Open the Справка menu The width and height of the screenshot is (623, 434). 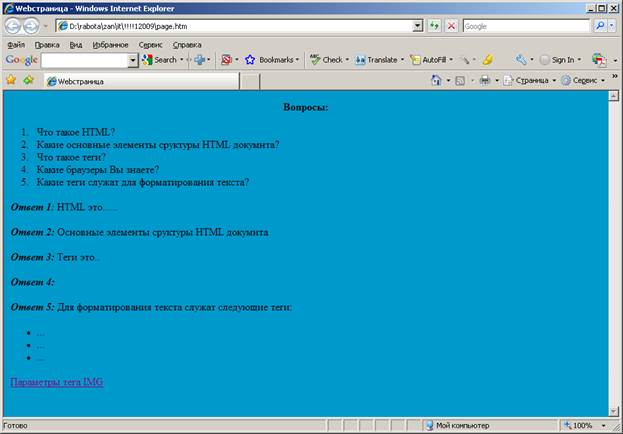(187, 45)
